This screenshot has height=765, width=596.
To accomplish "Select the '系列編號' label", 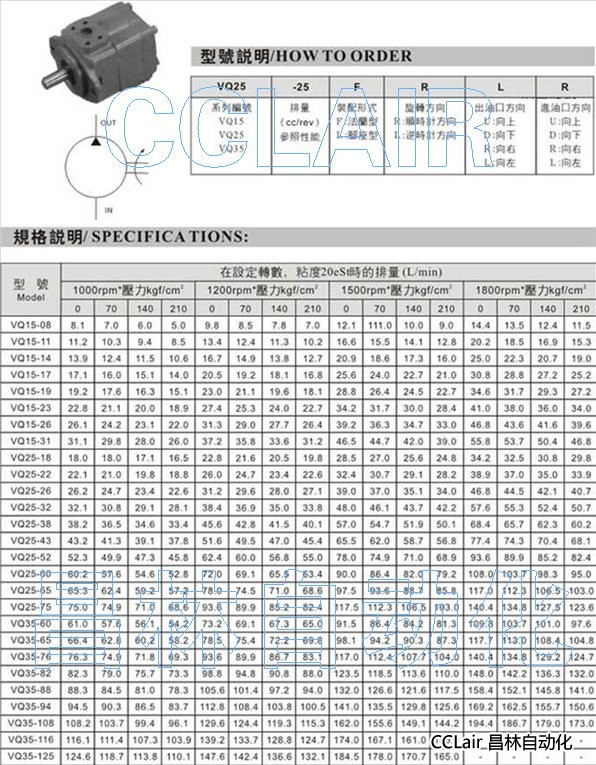I will coord(232,108).
